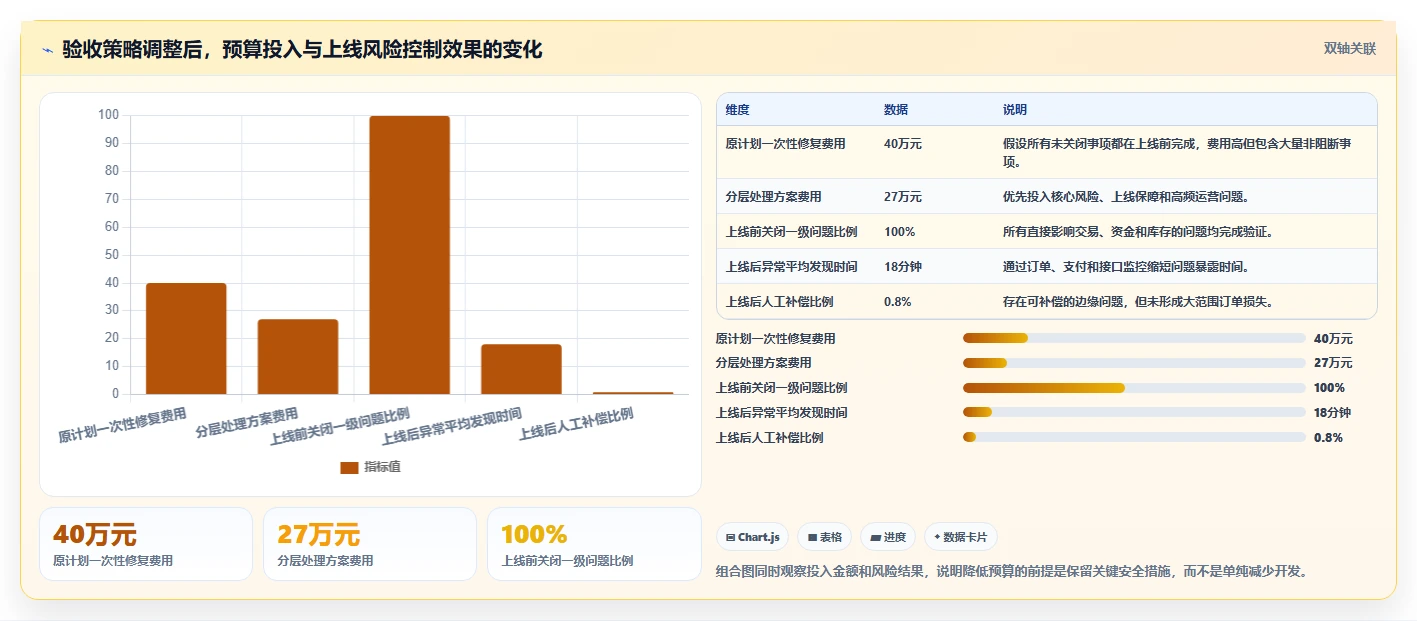Click the 双轴关联 label in header
Image resolution: width=1417 pixels, height=621 pixels.
pyautogui.click(x=1350, y=48)
